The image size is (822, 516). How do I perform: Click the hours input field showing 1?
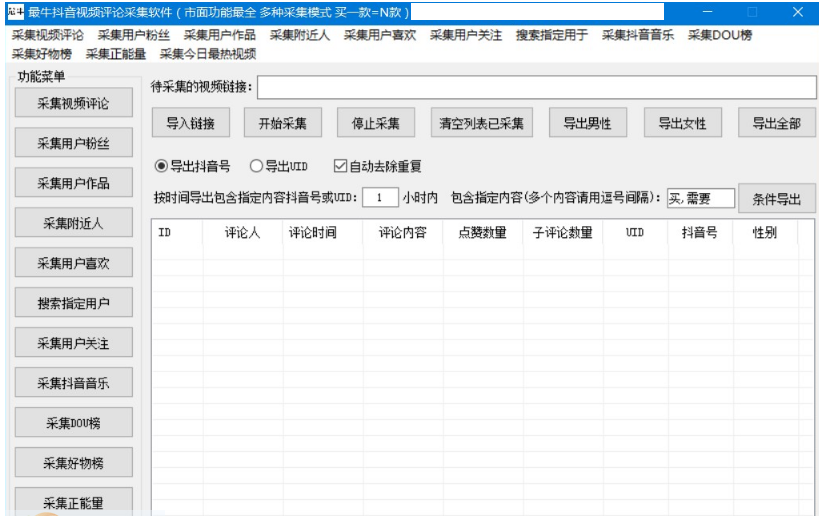pyautogui.click(x=380, y=198)
